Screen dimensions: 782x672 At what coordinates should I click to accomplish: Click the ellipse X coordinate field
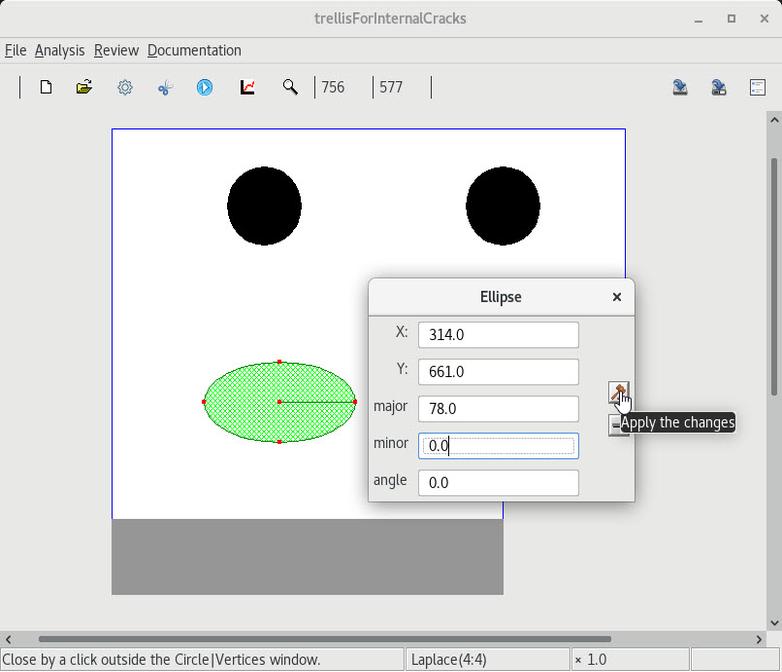[x=498, y=335]
